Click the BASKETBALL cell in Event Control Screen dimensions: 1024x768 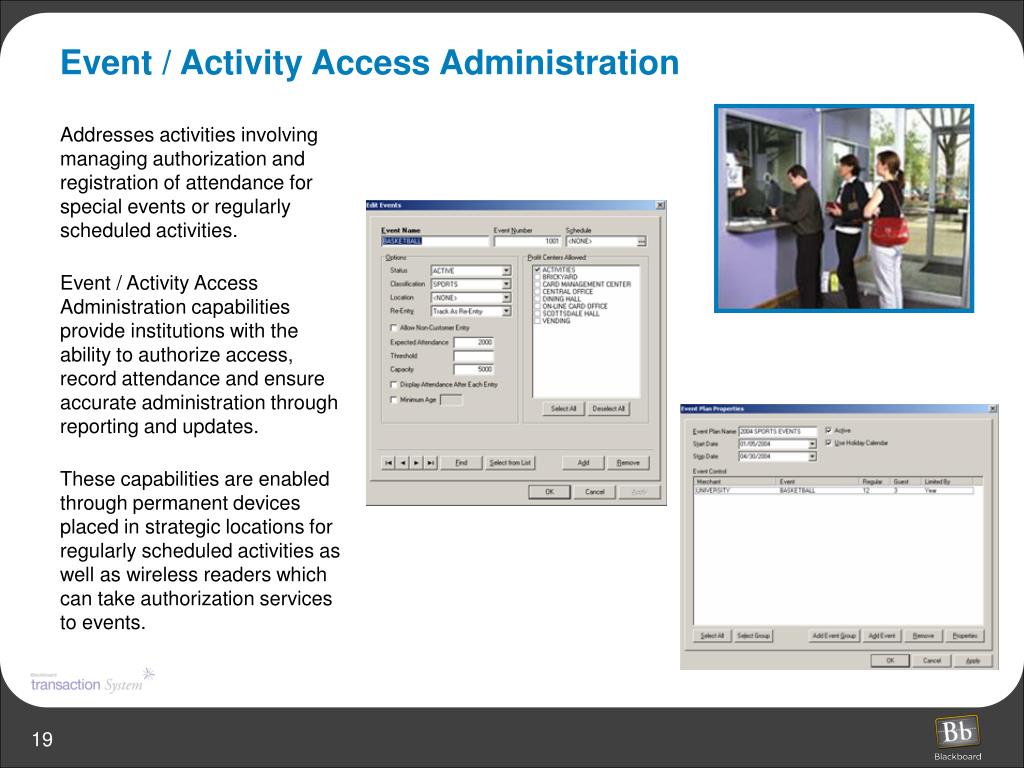click(797, 490)
